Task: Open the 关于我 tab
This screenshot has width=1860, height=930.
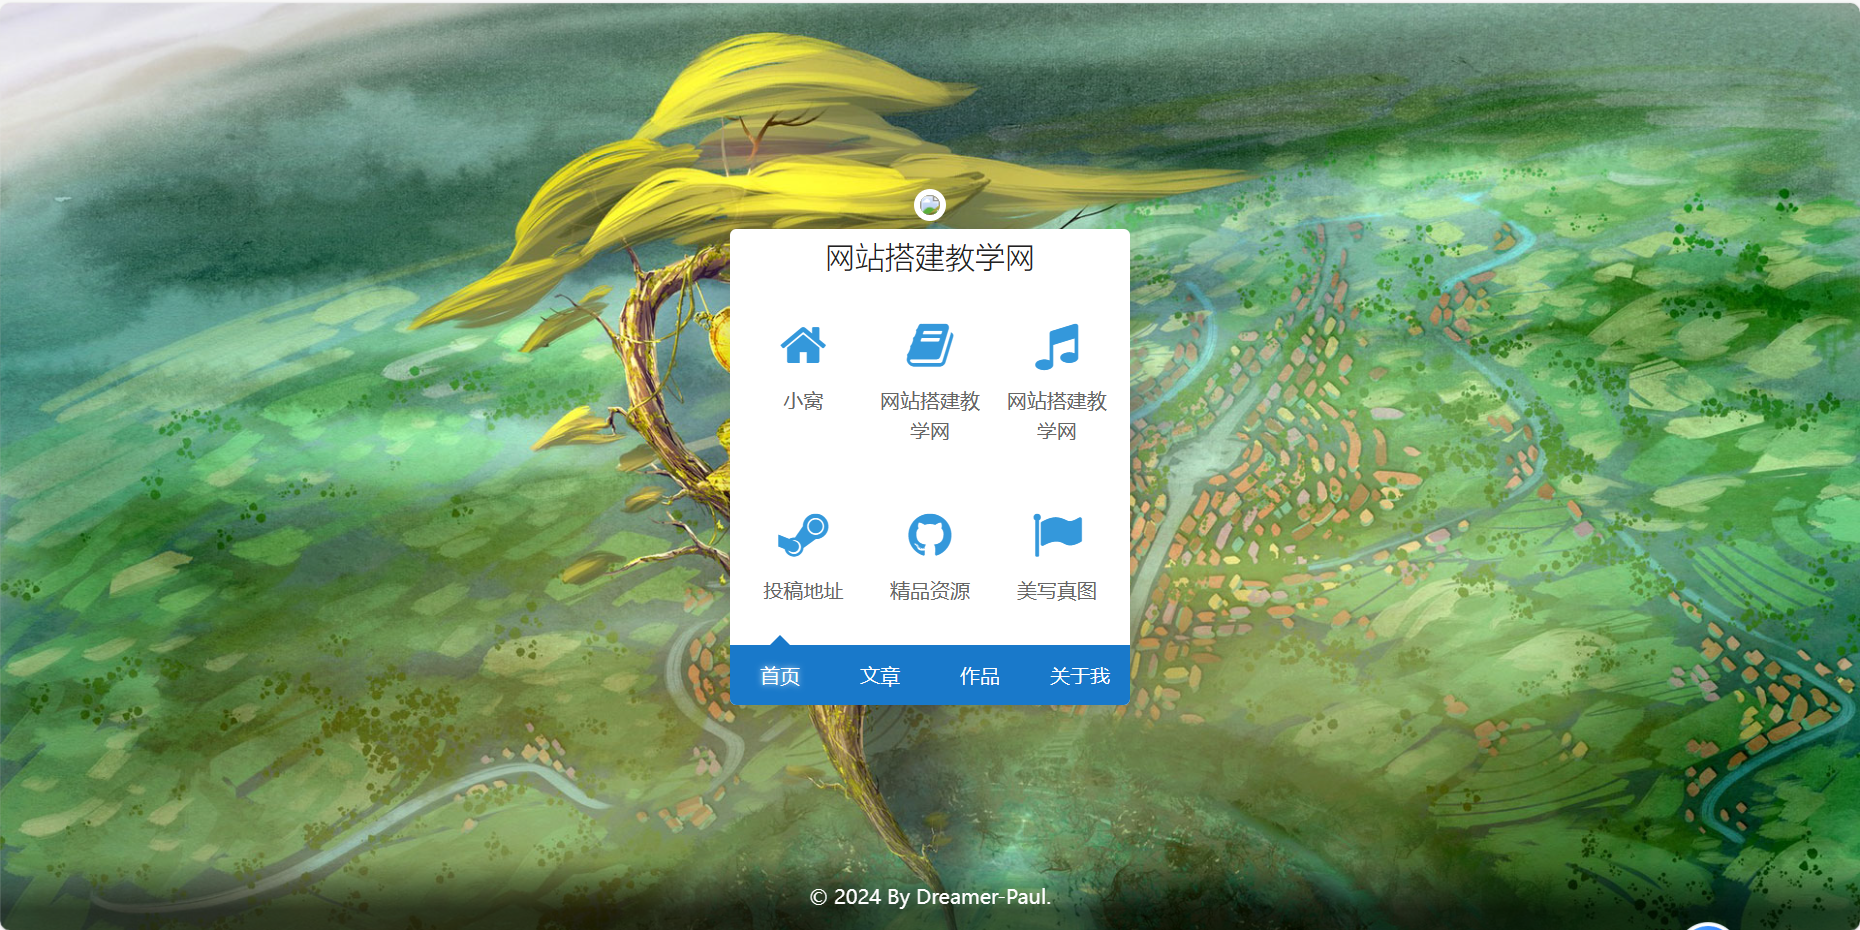Action: (1080, 676)
